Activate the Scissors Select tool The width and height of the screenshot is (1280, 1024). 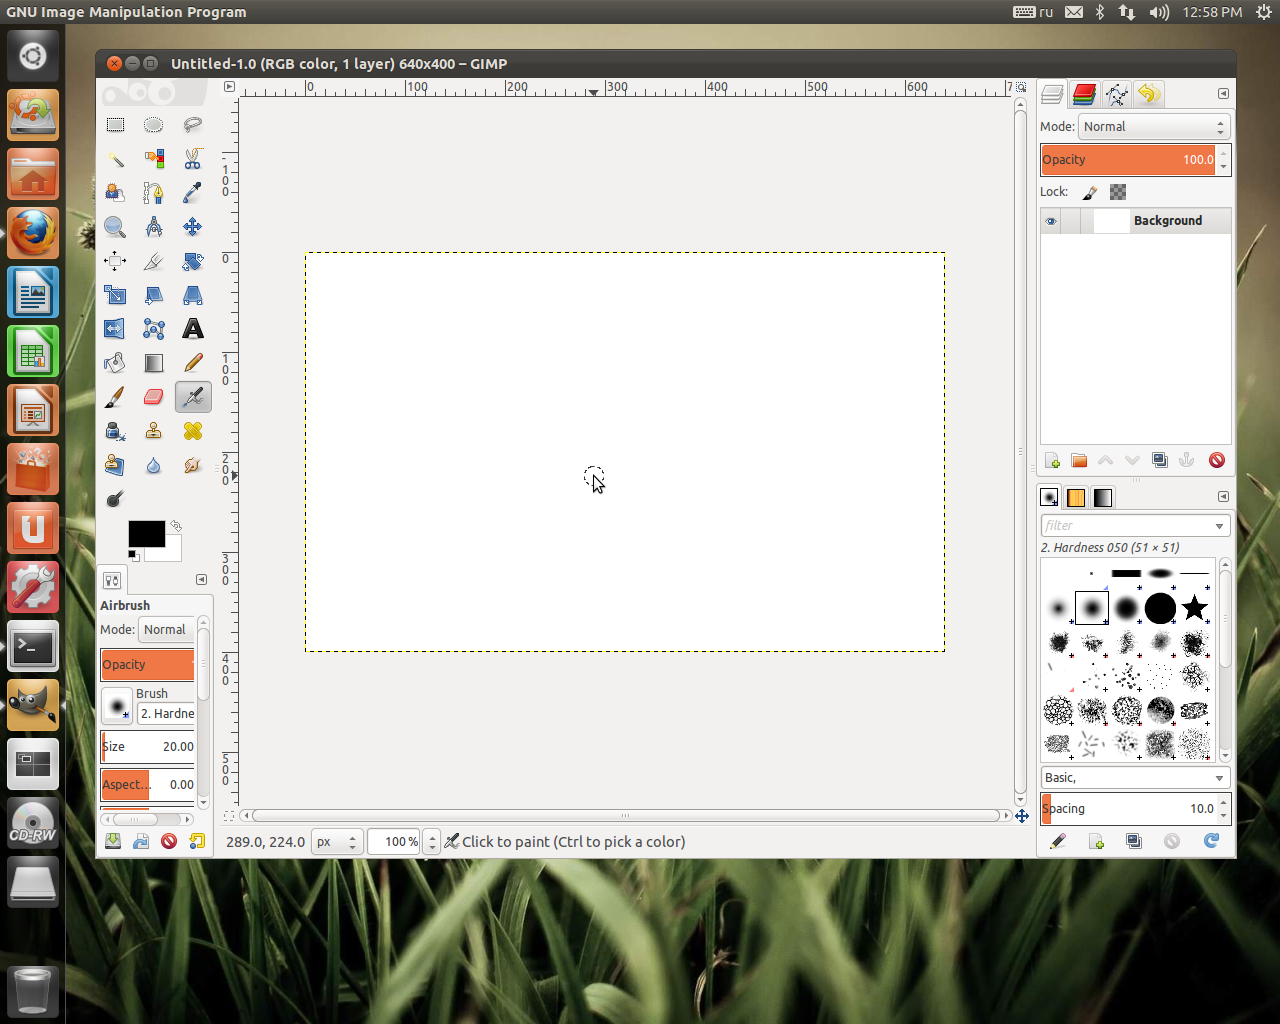click(192, 159)
